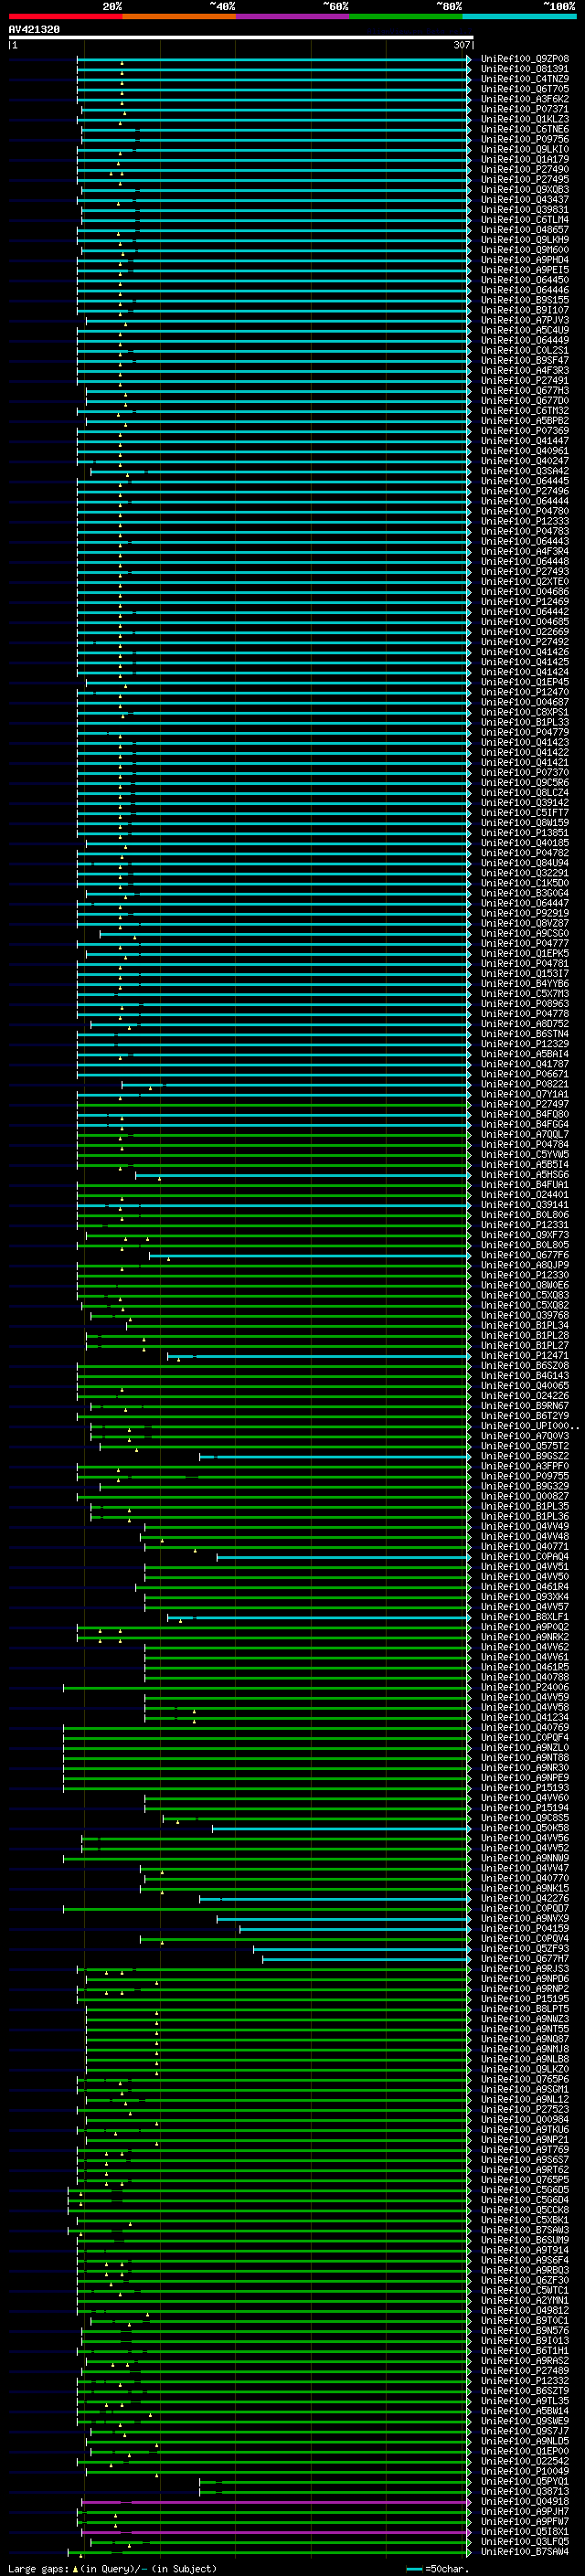Select the AV421320 query title

34,29
